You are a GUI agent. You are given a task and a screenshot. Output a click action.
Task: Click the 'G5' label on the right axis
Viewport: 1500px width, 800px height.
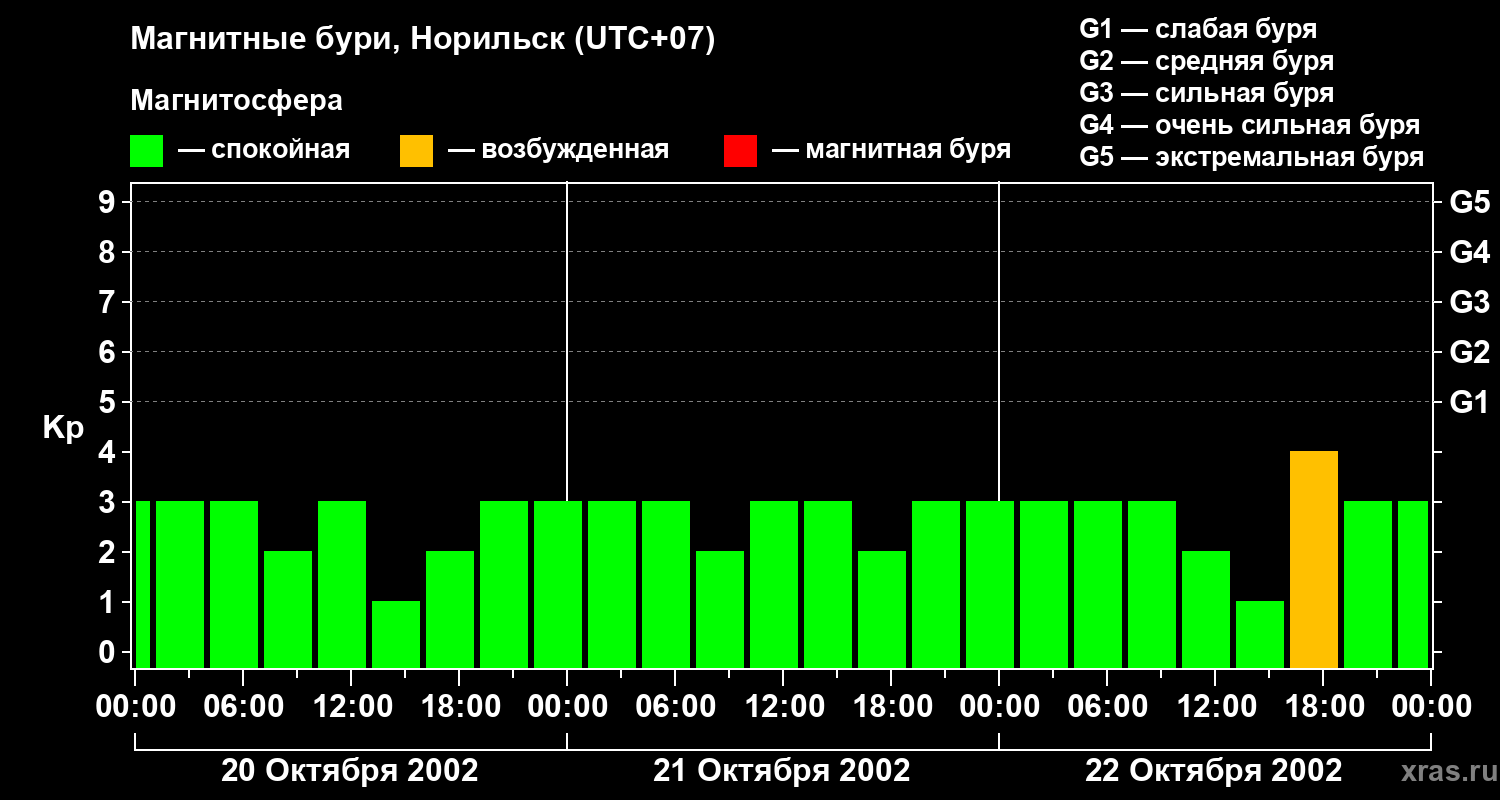pos(1470,203)
